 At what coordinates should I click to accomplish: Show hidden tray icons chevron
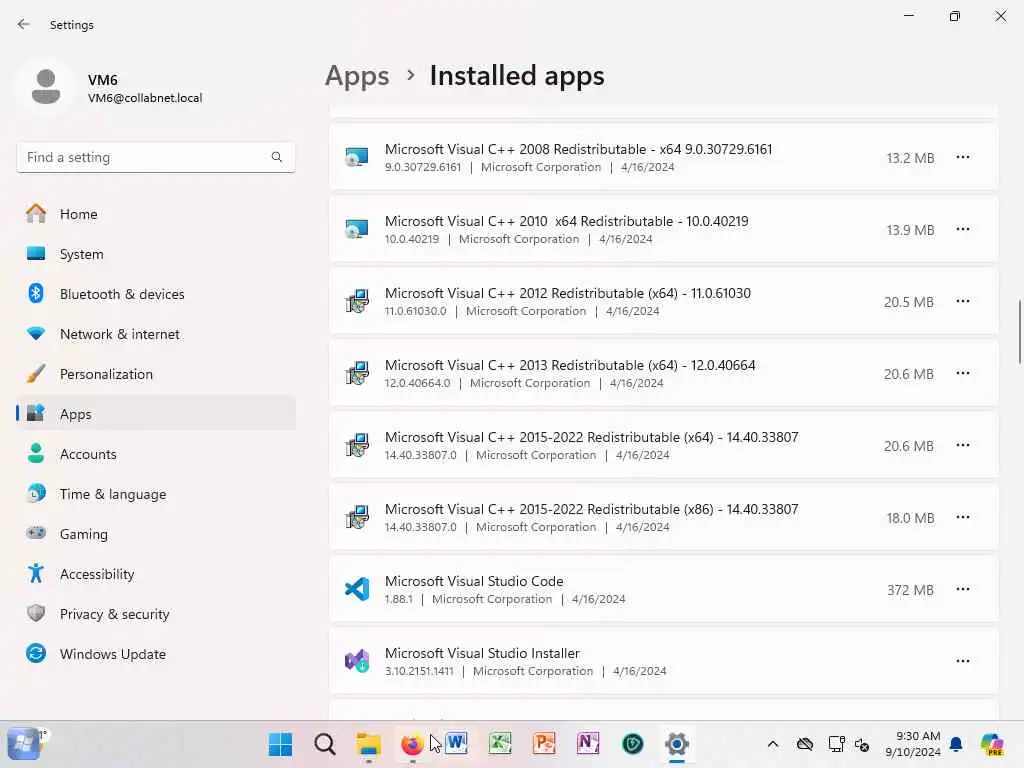pyautogui.click(x=773, y=744)
